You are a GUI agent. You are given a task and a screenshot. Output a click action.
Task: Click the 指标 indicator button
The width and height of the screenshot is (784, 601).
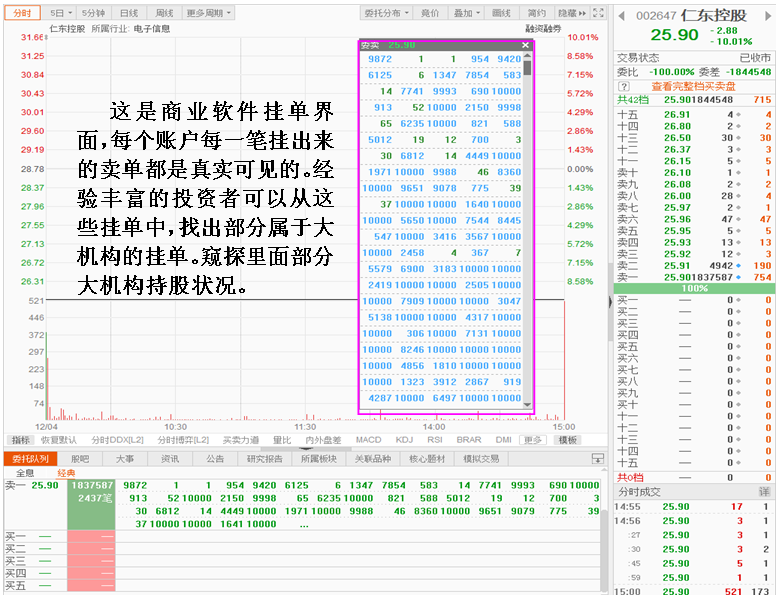click(x=20, y=440)
